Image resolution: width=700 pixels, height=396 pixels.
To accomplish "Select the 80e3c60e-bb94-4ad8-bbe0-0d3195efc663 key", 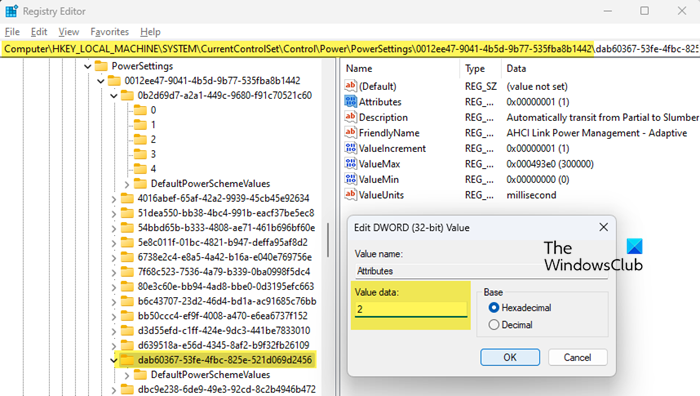I will coord(226,286).
